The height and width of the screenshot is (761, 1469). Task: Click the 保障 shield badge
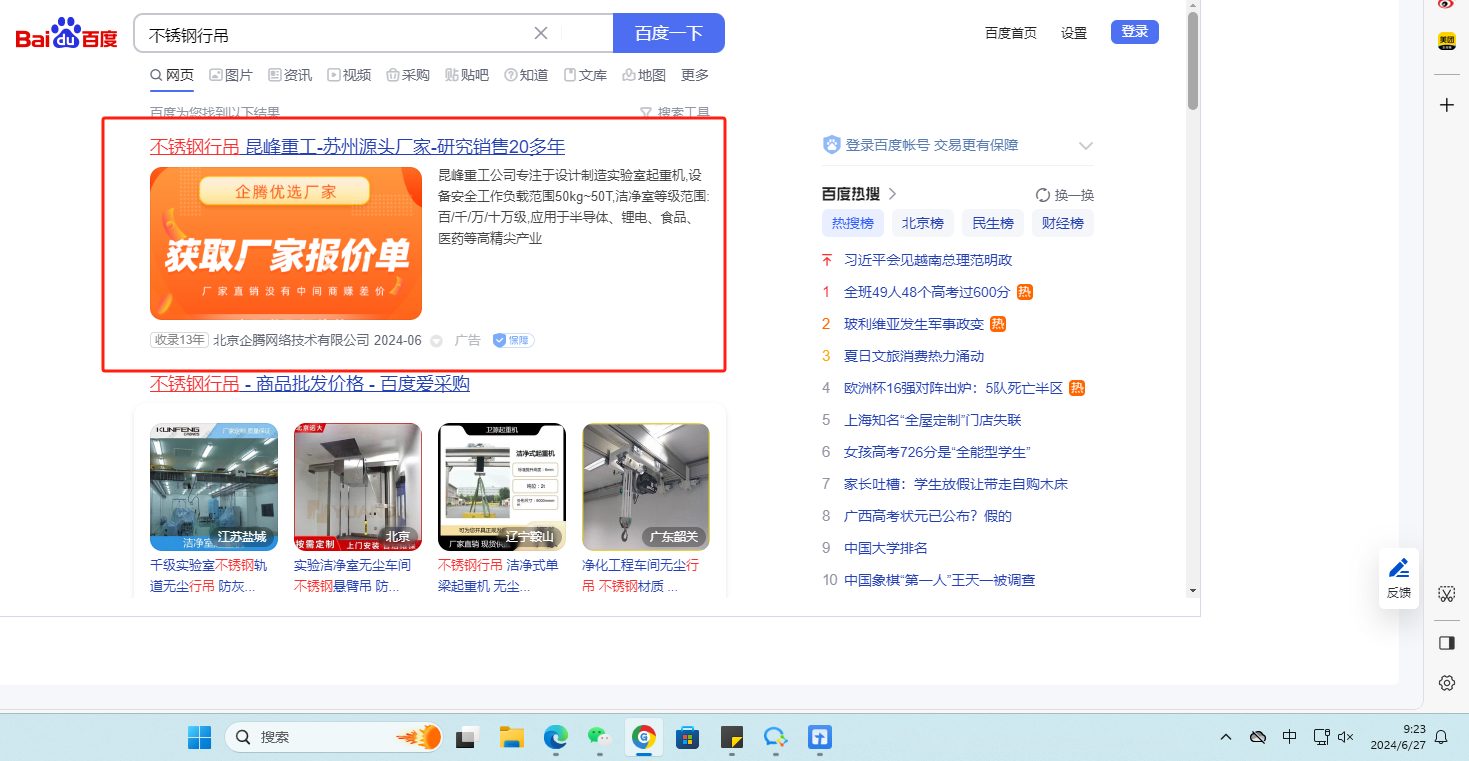pos(513,340)
